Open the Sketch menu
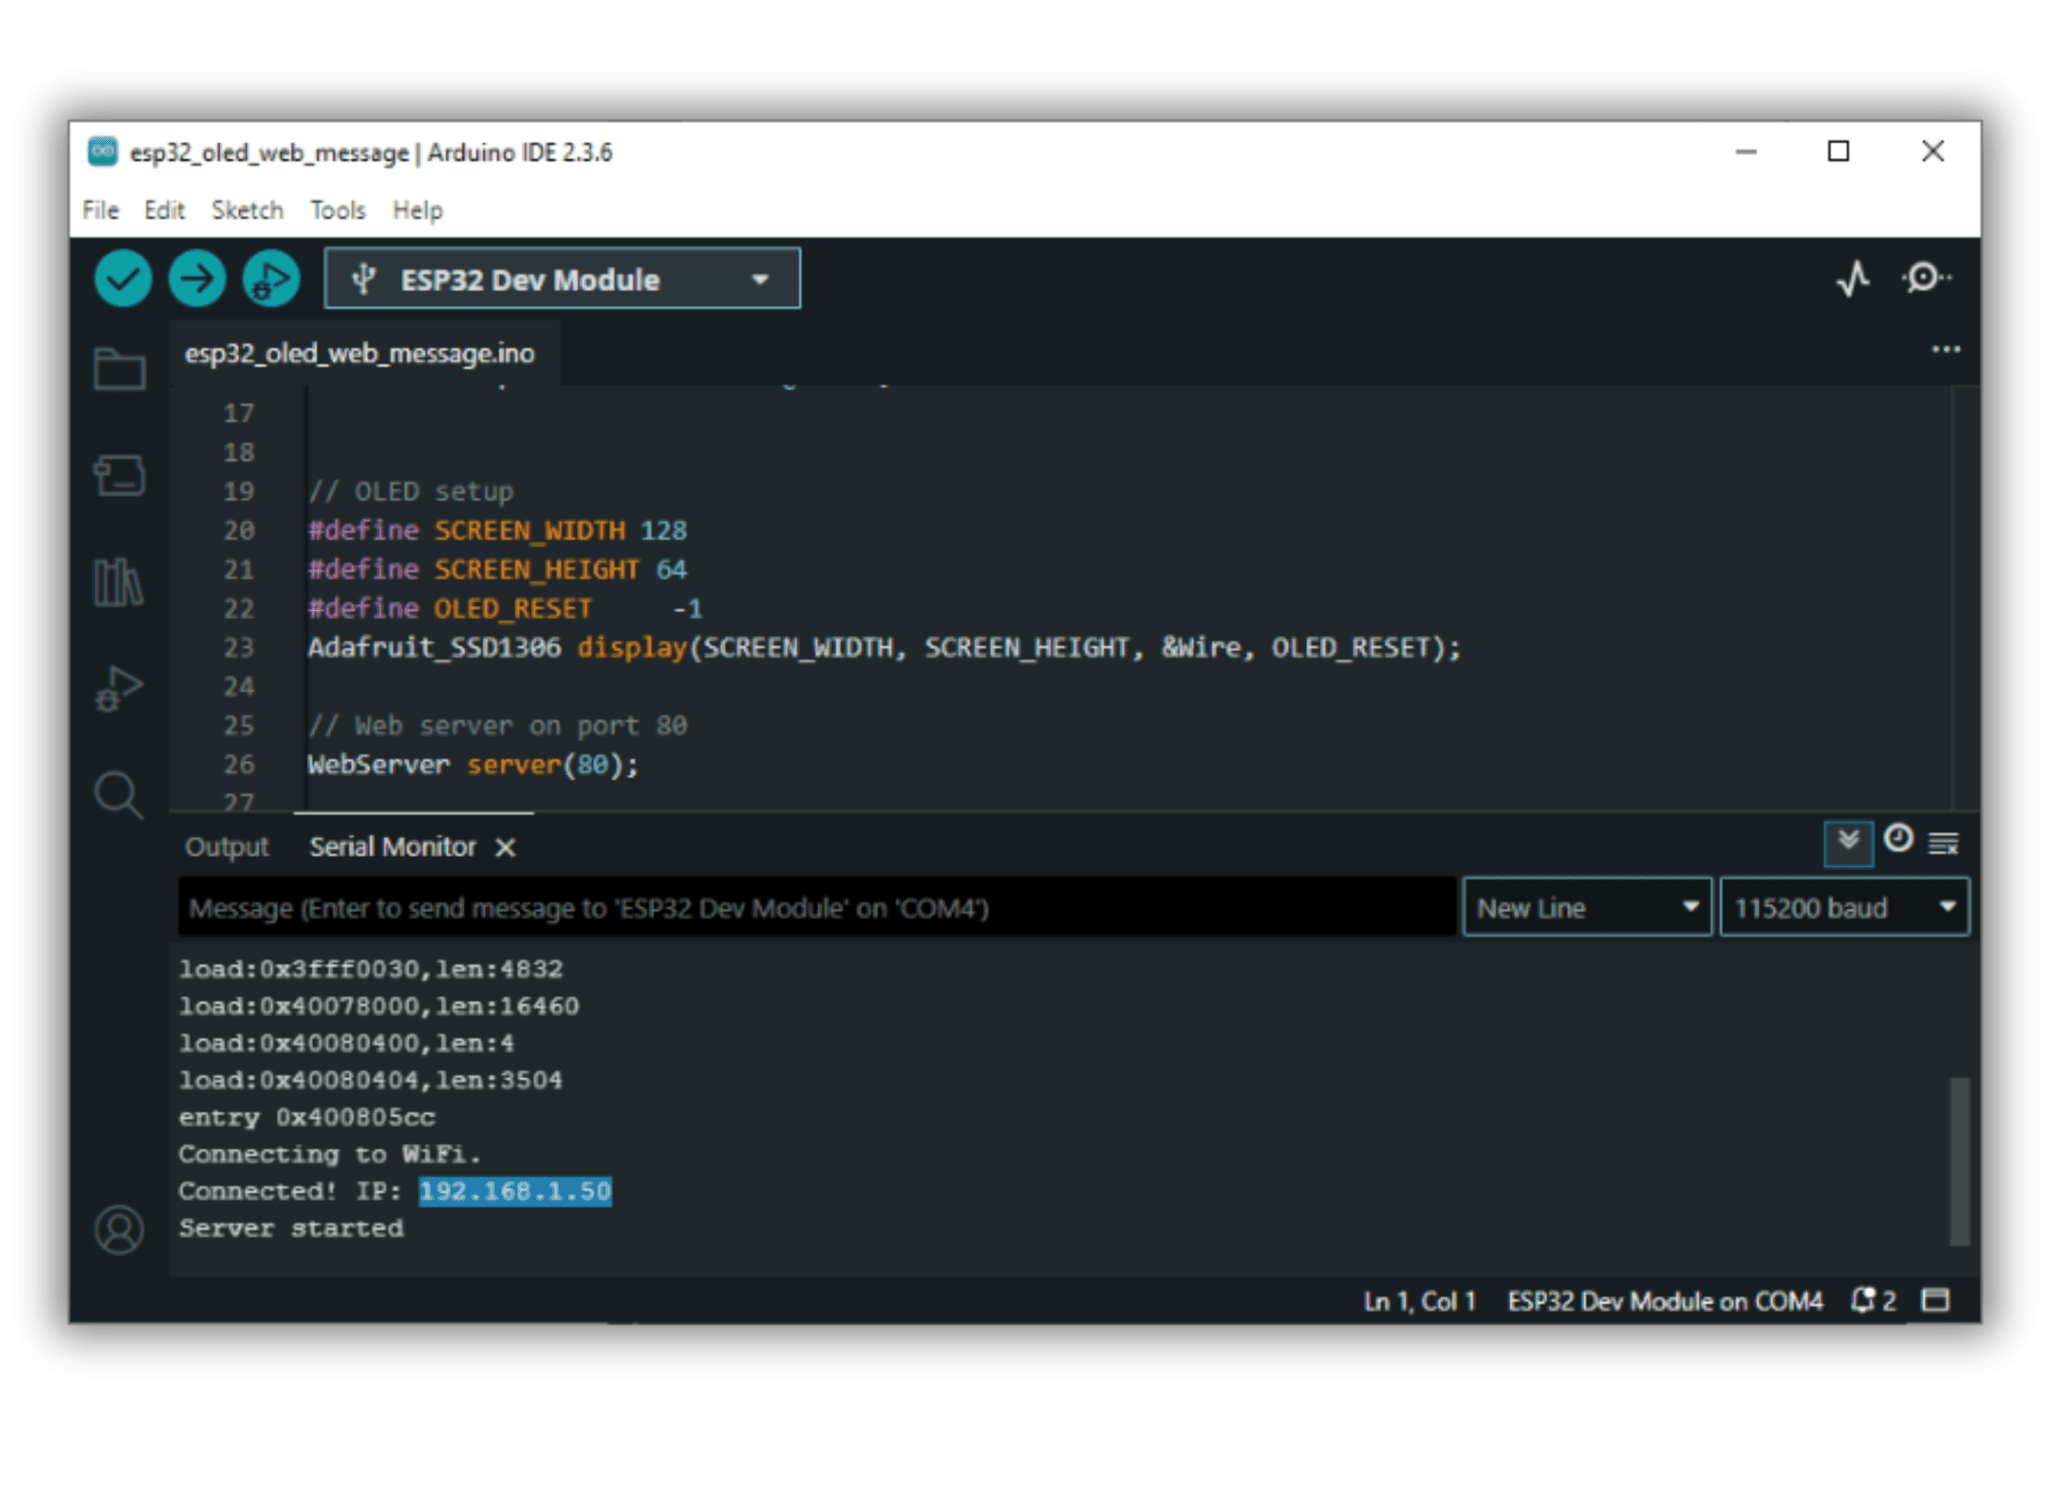2048x1497 pixels. pos(247,211)
